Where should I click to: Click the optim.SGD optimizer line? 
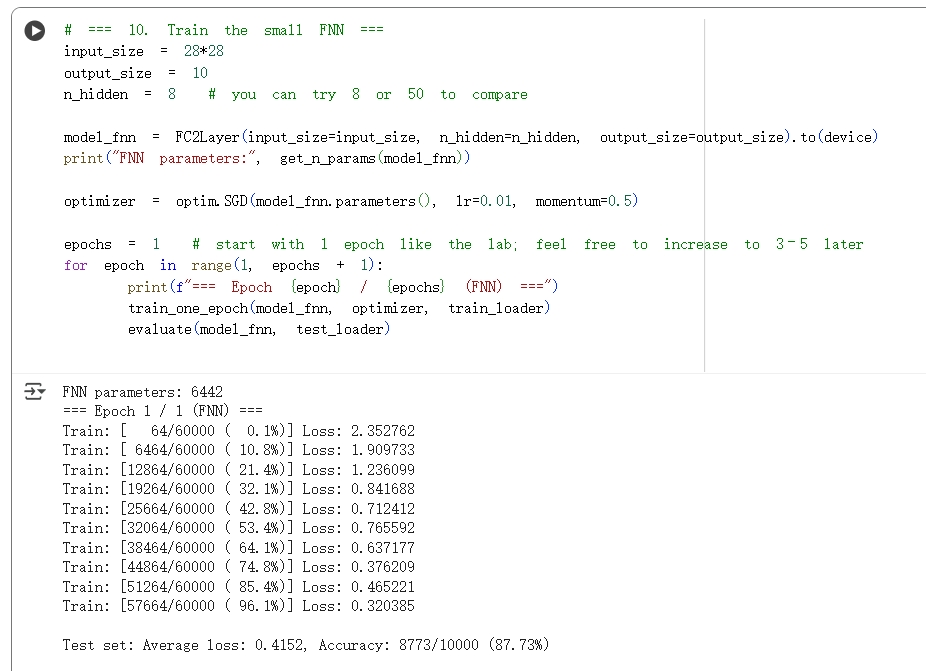pos(350,201)
